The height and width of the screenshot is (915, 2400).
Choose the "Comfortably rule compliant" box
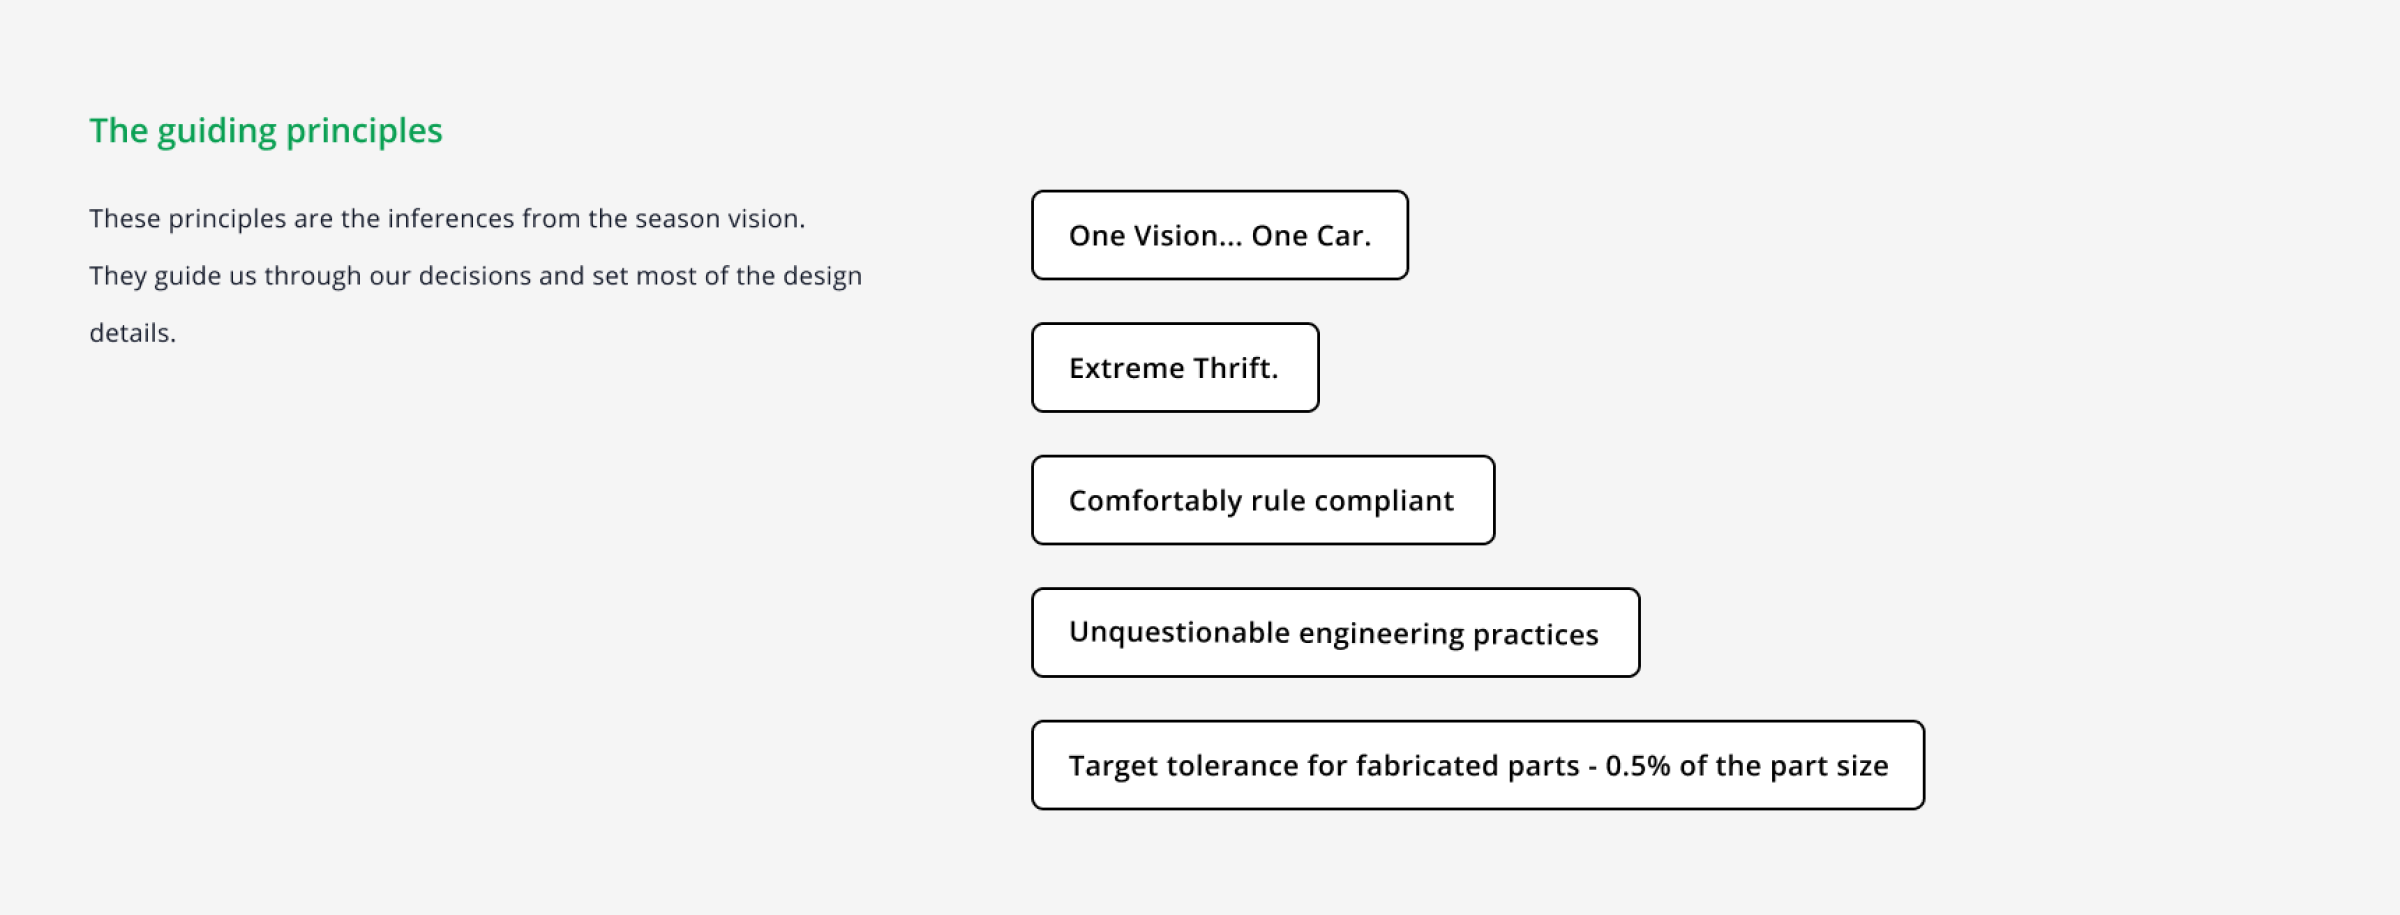click(1262, 501)
